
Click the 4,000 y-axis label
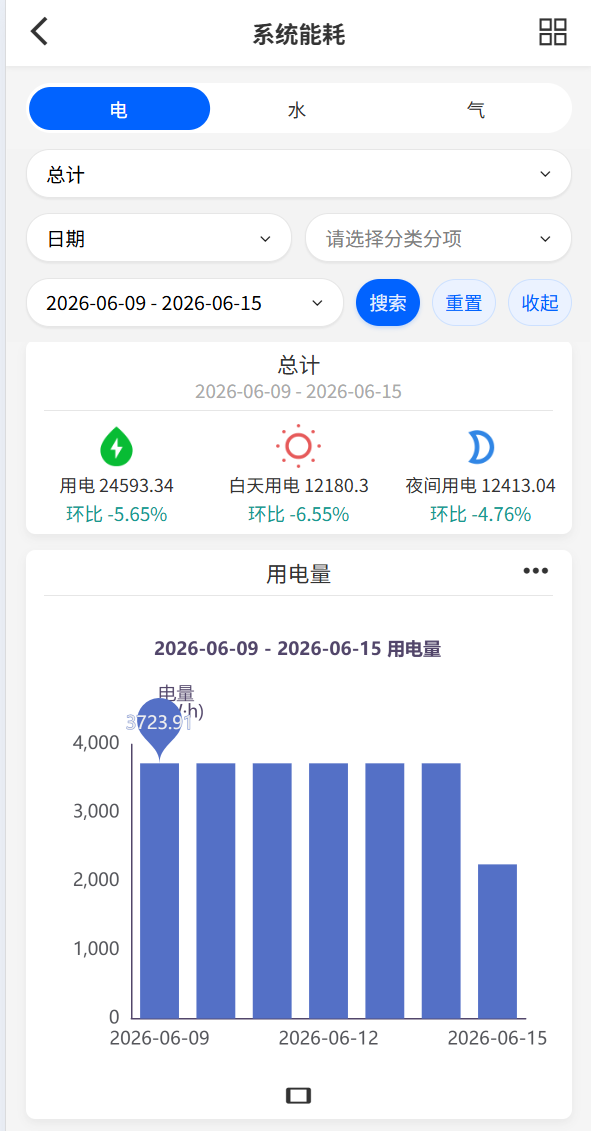point(96,742)
